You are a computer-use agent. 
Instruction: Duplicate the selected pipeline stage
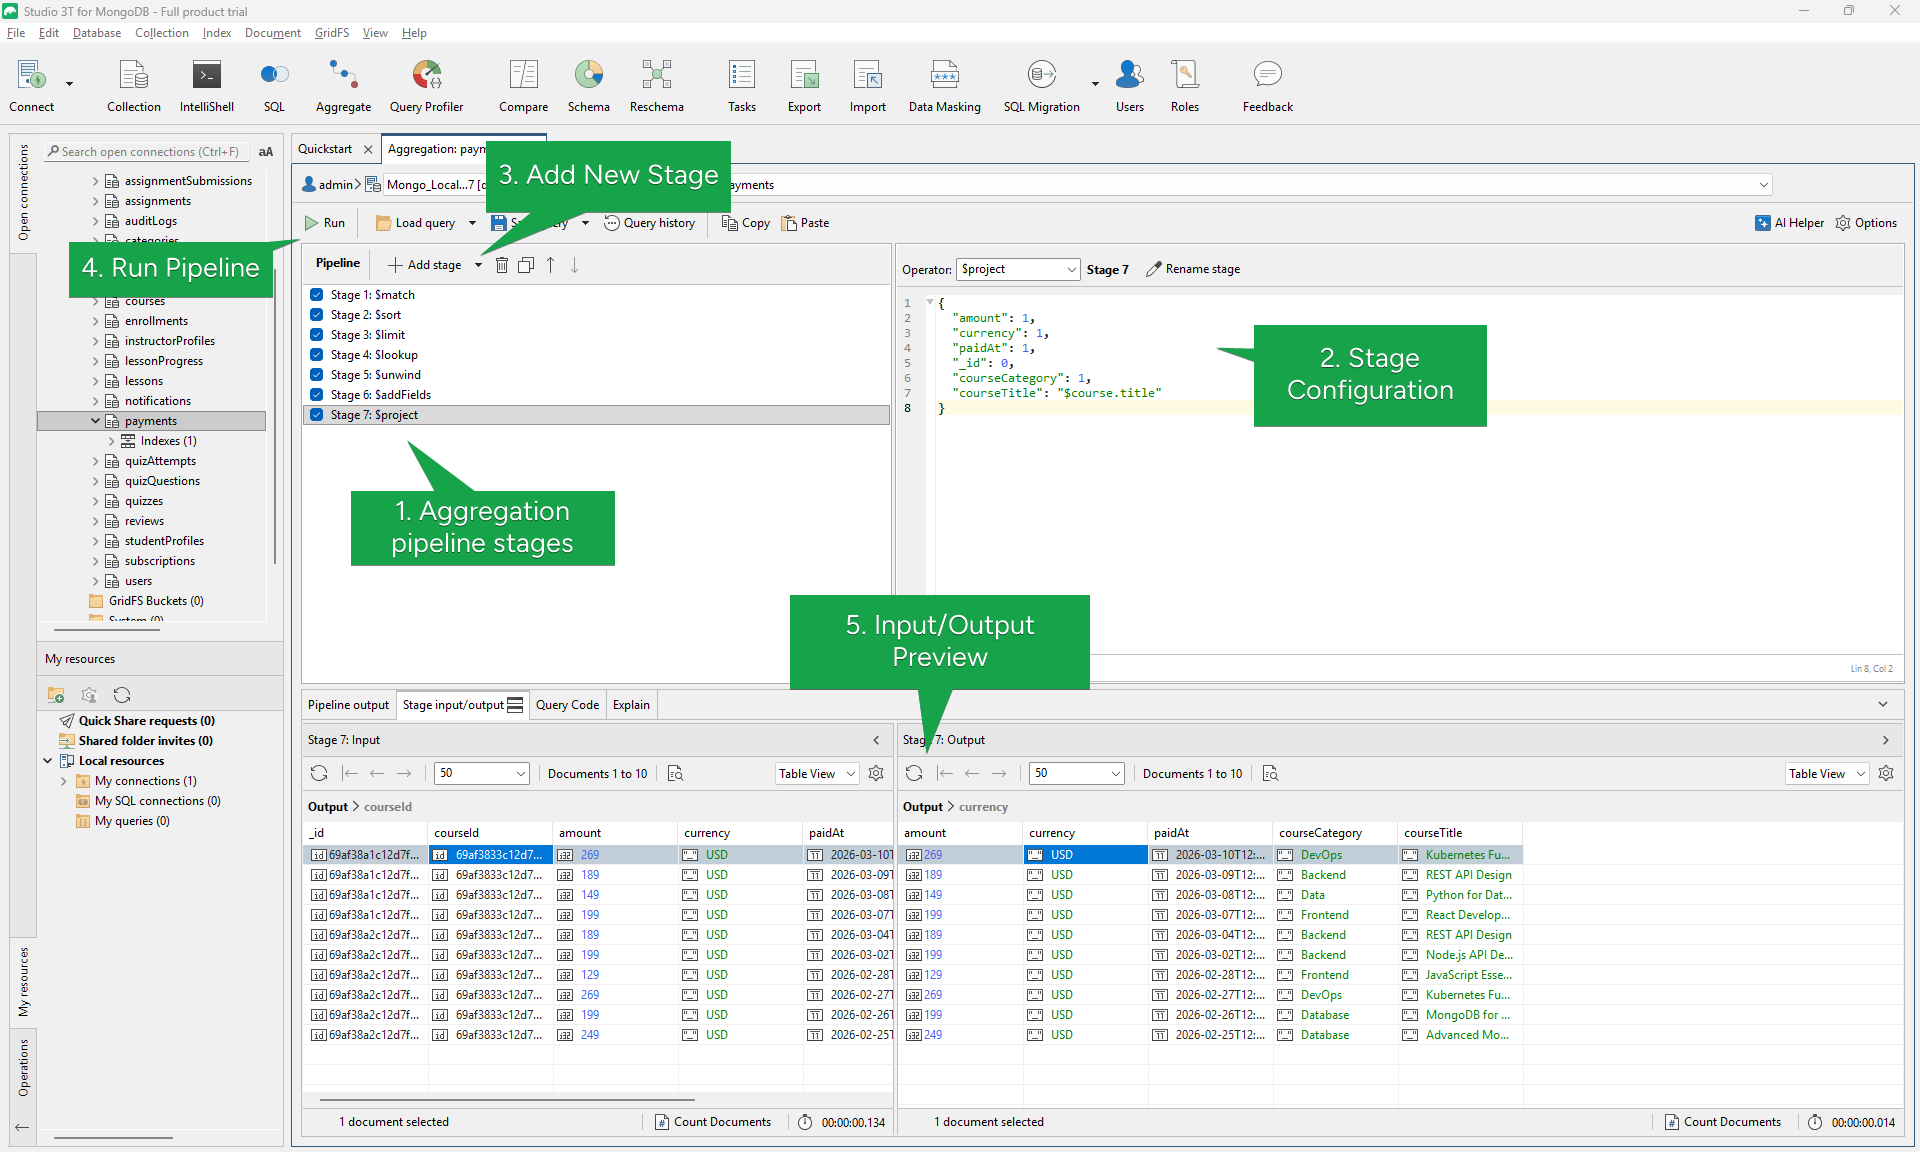(526, 265)
